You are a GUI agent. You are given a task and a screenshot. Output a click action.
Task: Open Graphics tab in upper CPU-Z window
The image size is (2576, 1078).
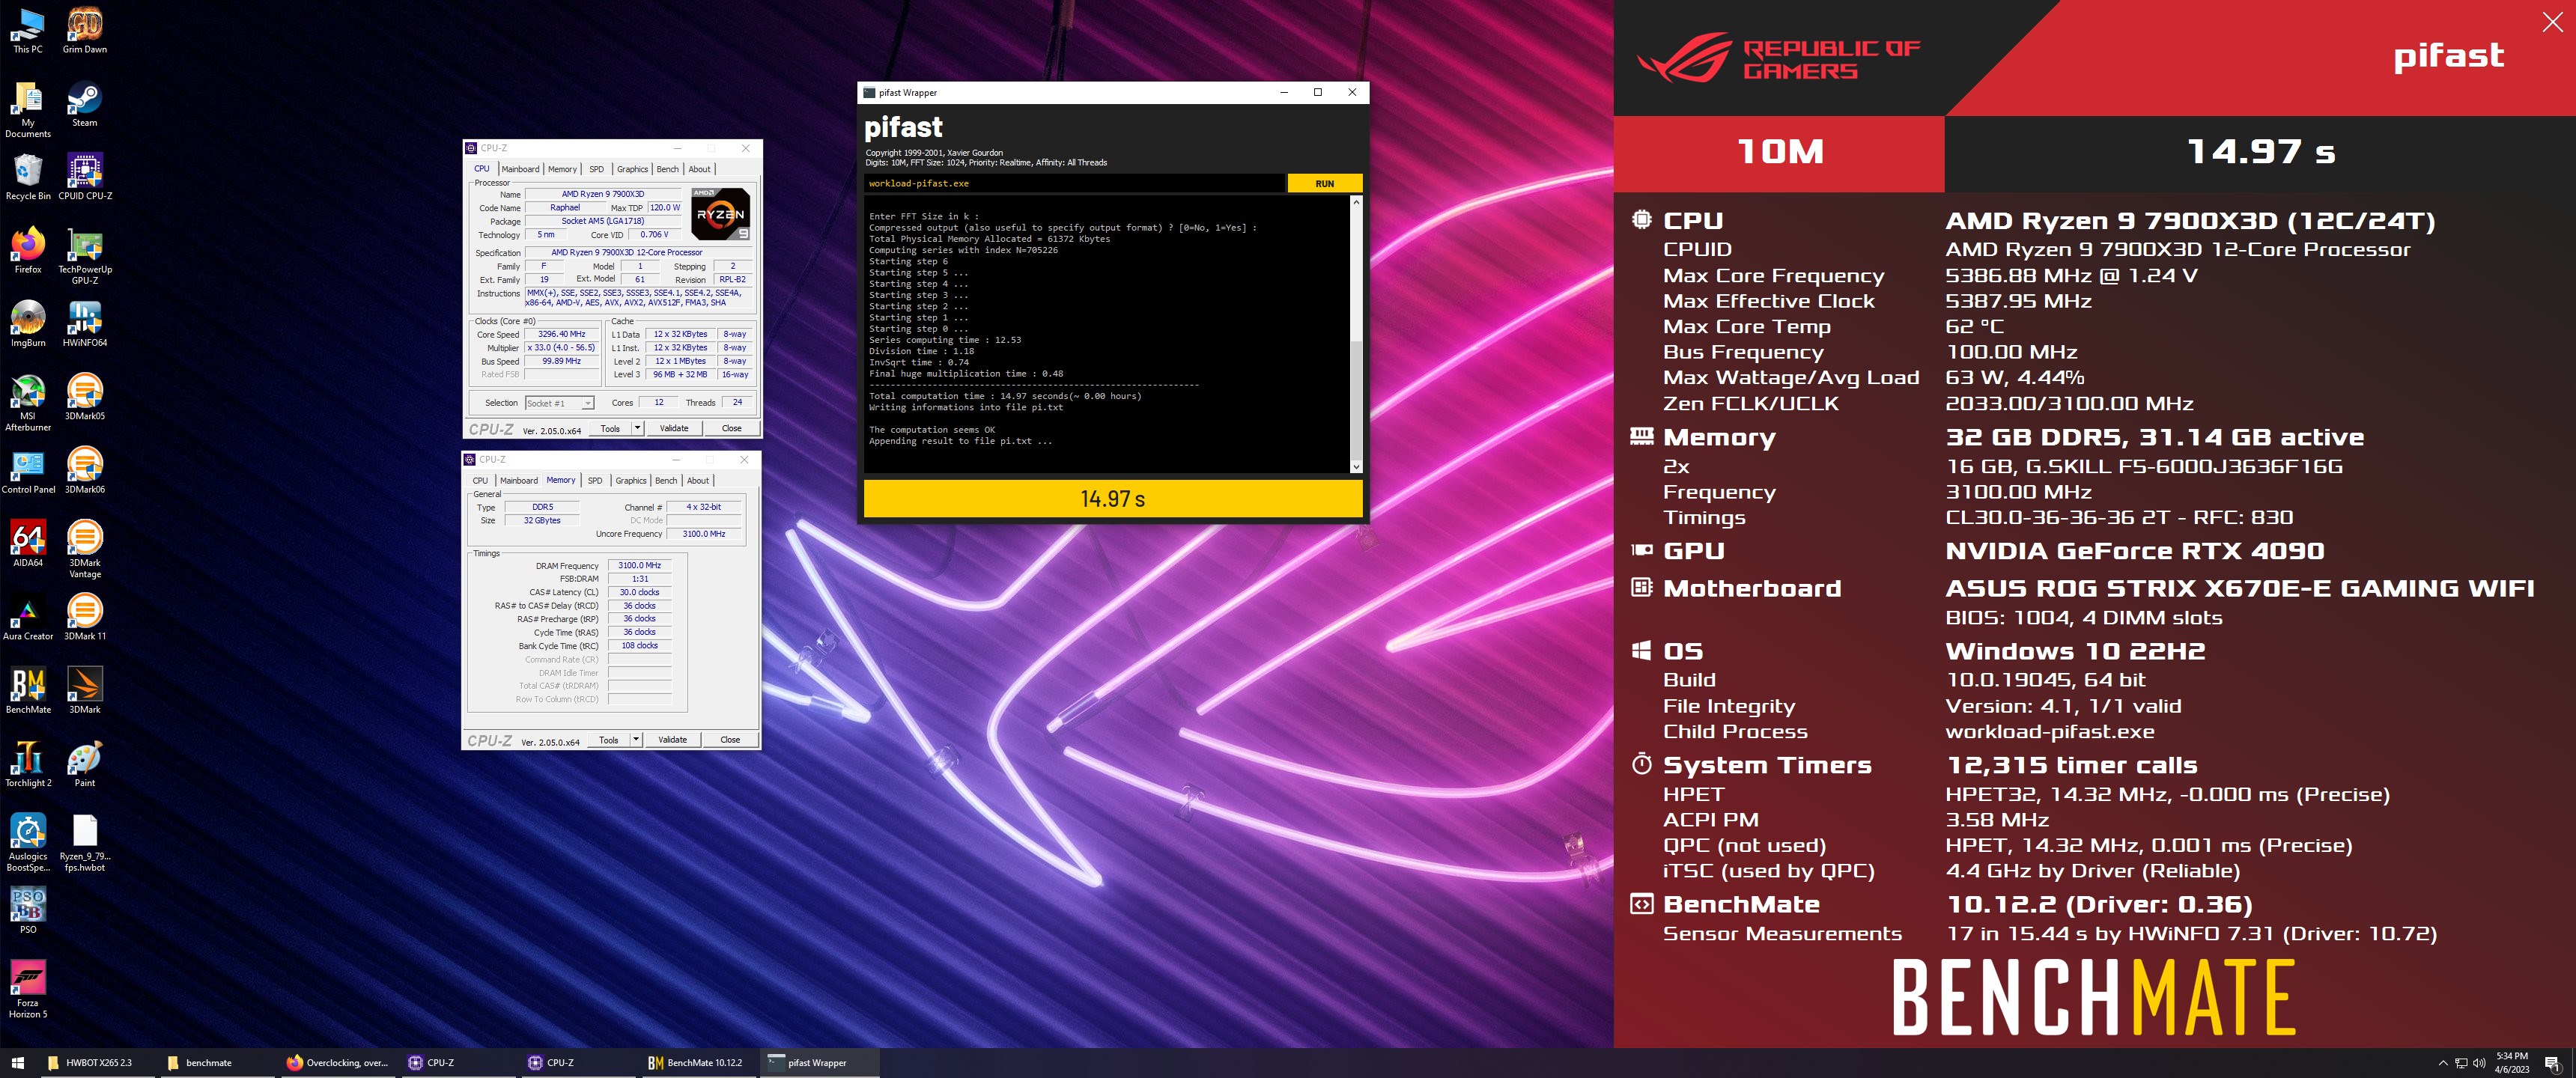click(x=632, y=169)
